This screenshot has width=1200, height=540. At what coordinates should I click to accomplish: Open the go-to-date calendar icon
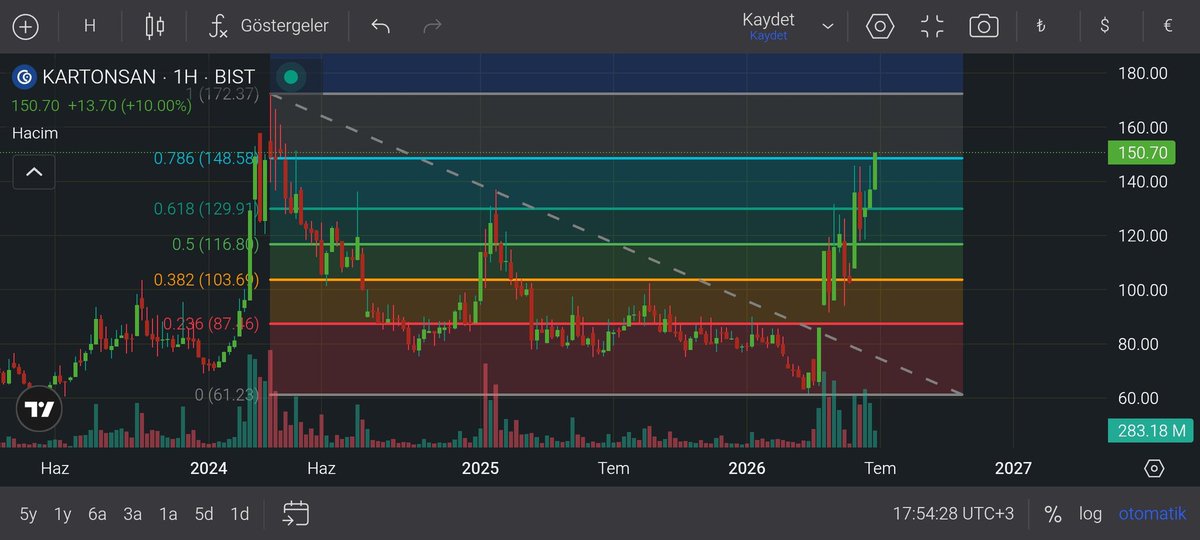(295, 514)
